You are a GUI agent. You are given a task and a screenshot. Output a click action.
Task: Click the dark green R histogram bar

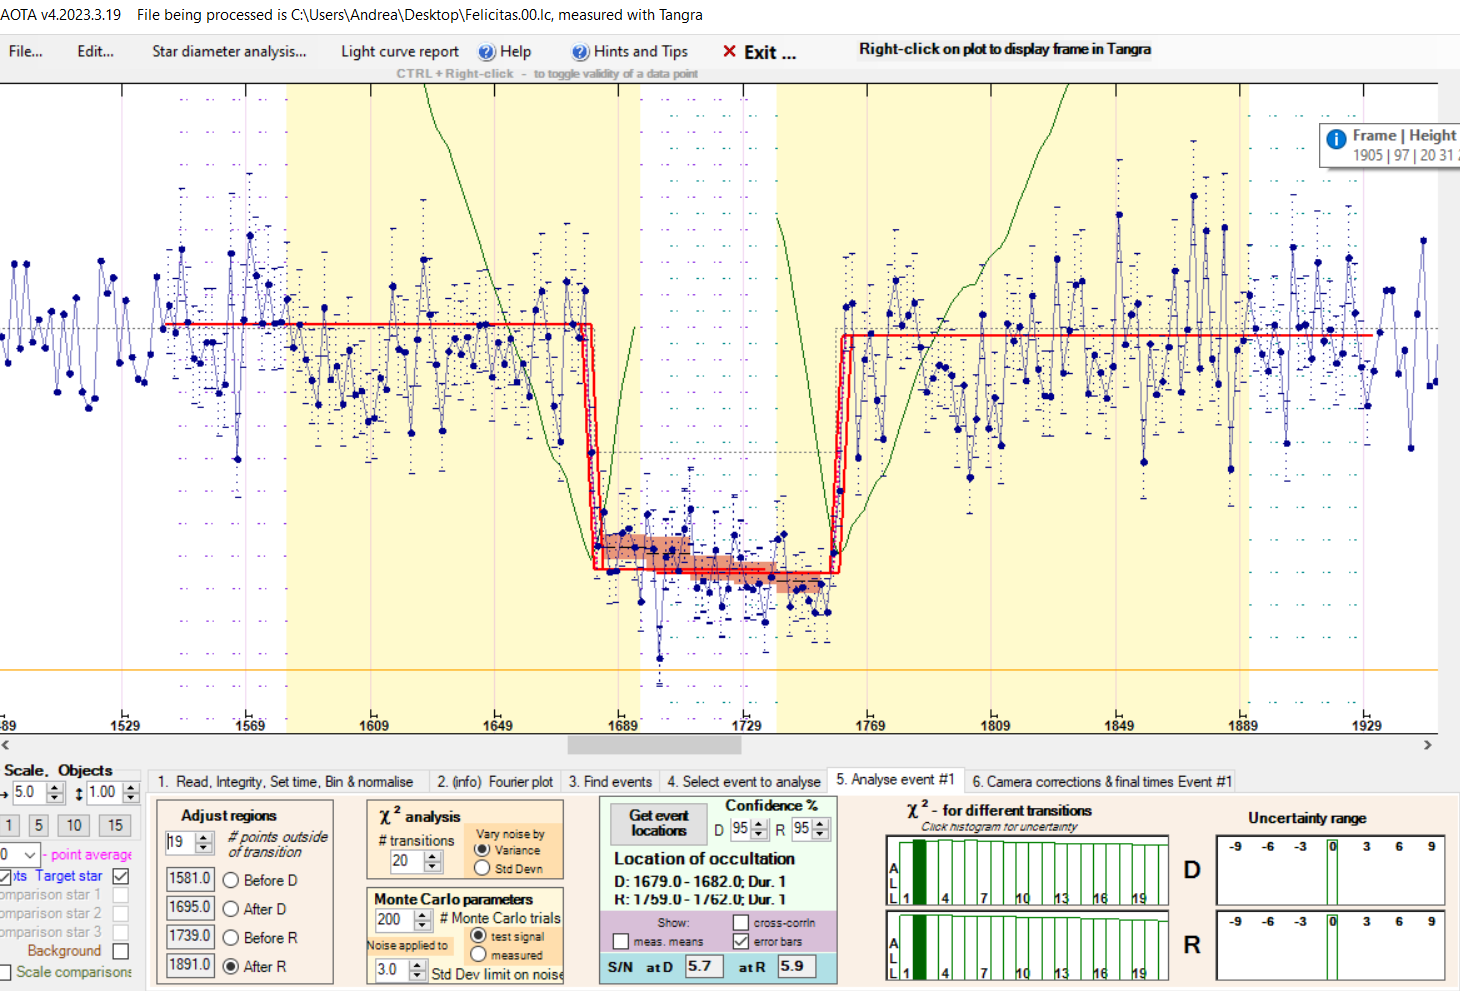919,947
